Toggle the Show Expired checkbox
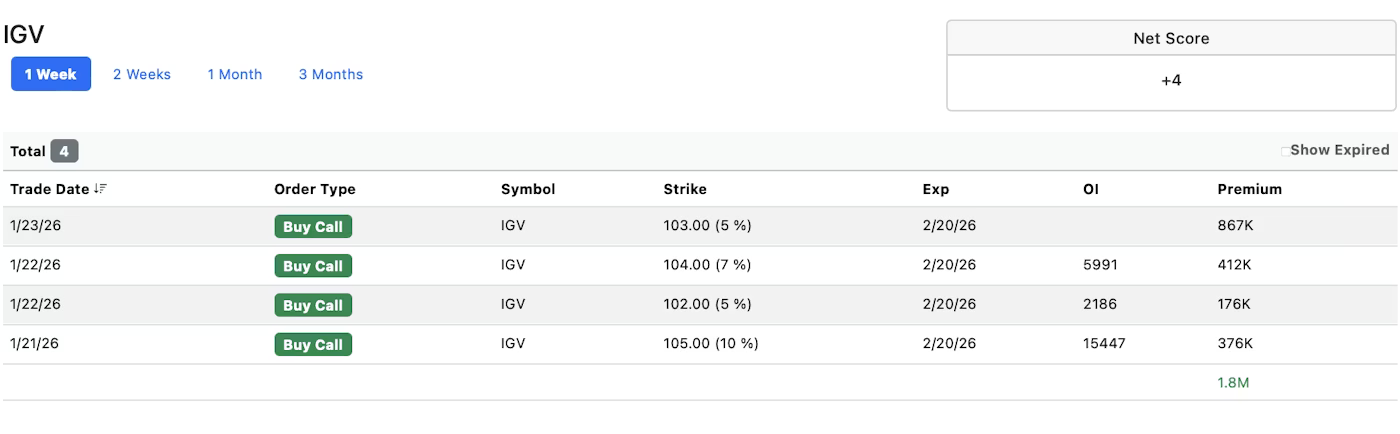1400x434 pixels. click(1286, 151)
